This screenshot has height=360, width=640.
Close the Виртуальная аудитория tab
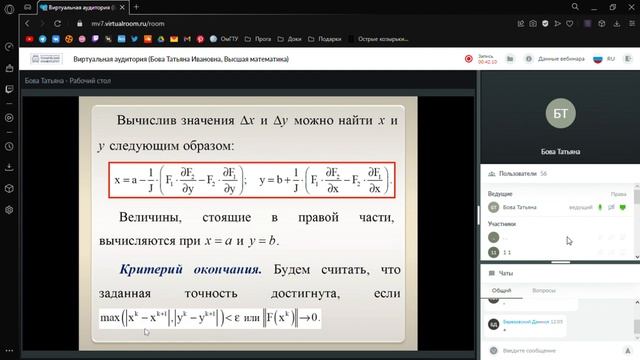click(122, 7)
